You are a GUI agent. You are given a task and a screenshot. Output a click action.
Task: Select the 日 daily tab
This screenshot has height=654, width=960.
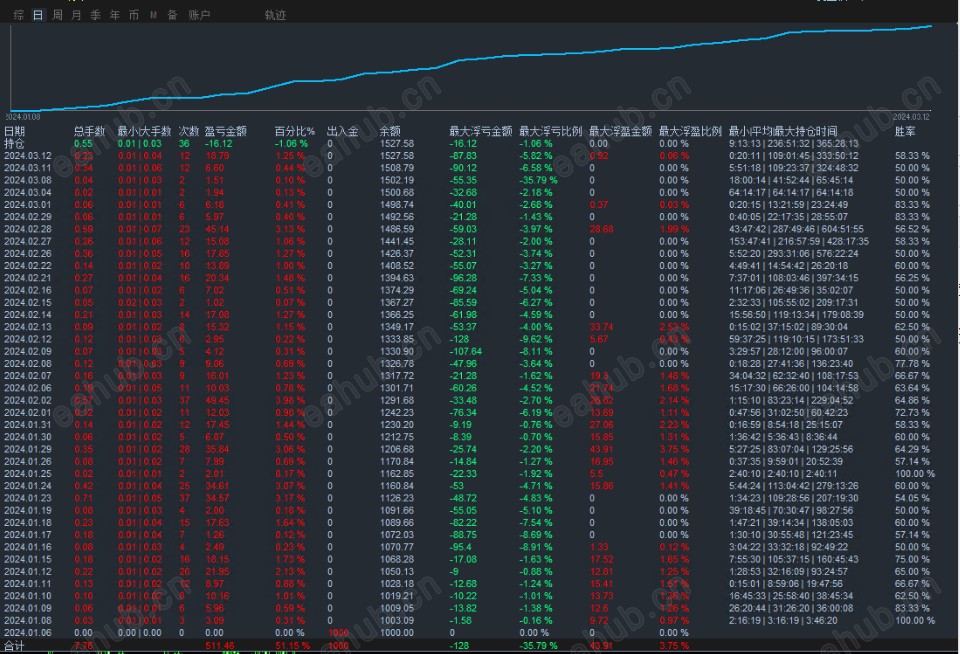pos(38,15)
